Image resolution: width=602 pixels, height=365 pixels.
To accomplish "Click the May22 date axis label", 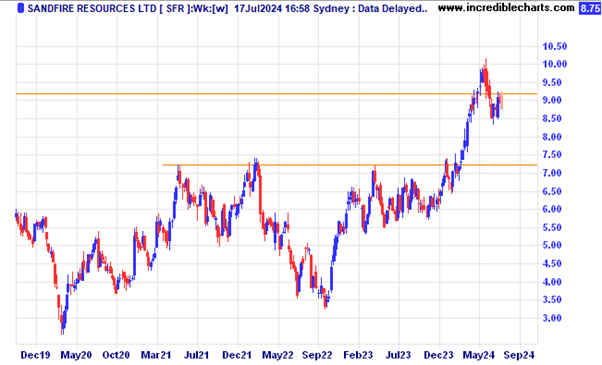I will pos(278,355).
